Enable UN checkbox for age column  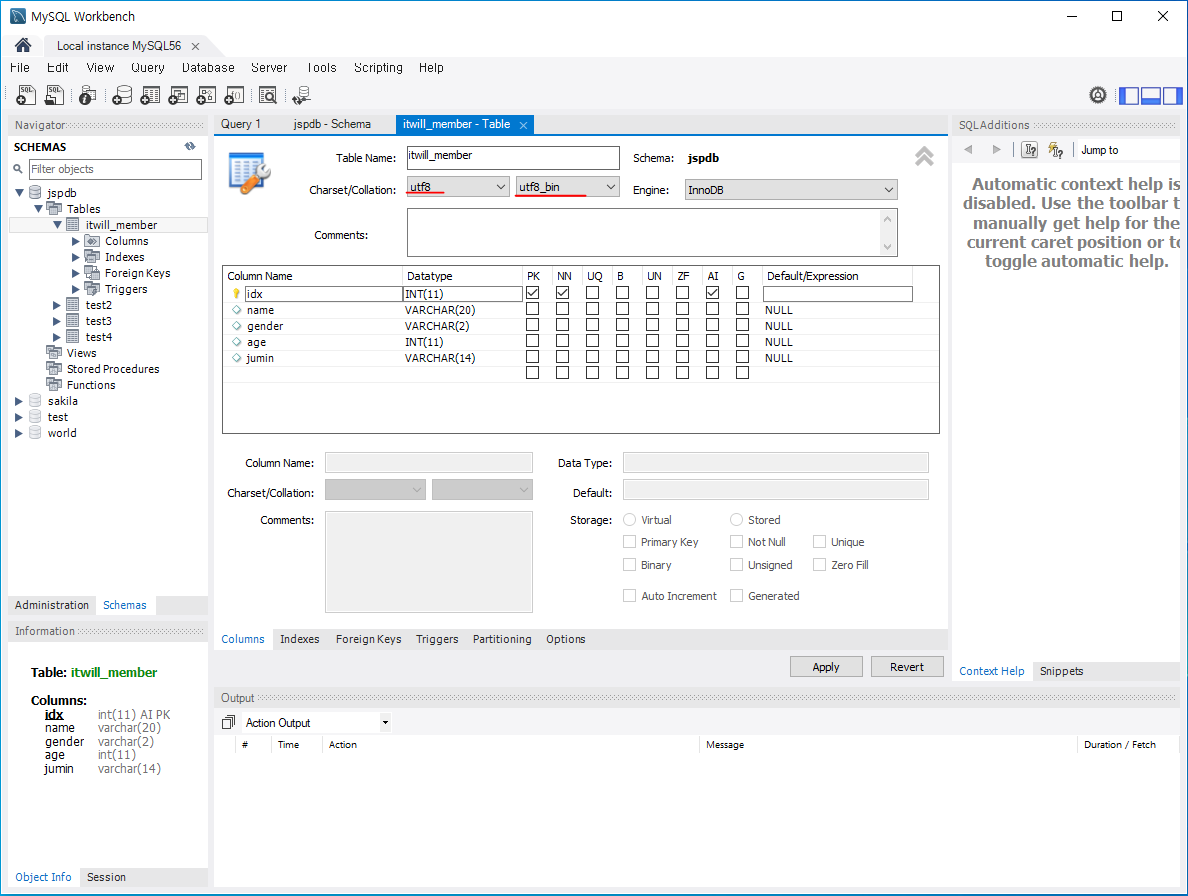[x=652, y=341]
